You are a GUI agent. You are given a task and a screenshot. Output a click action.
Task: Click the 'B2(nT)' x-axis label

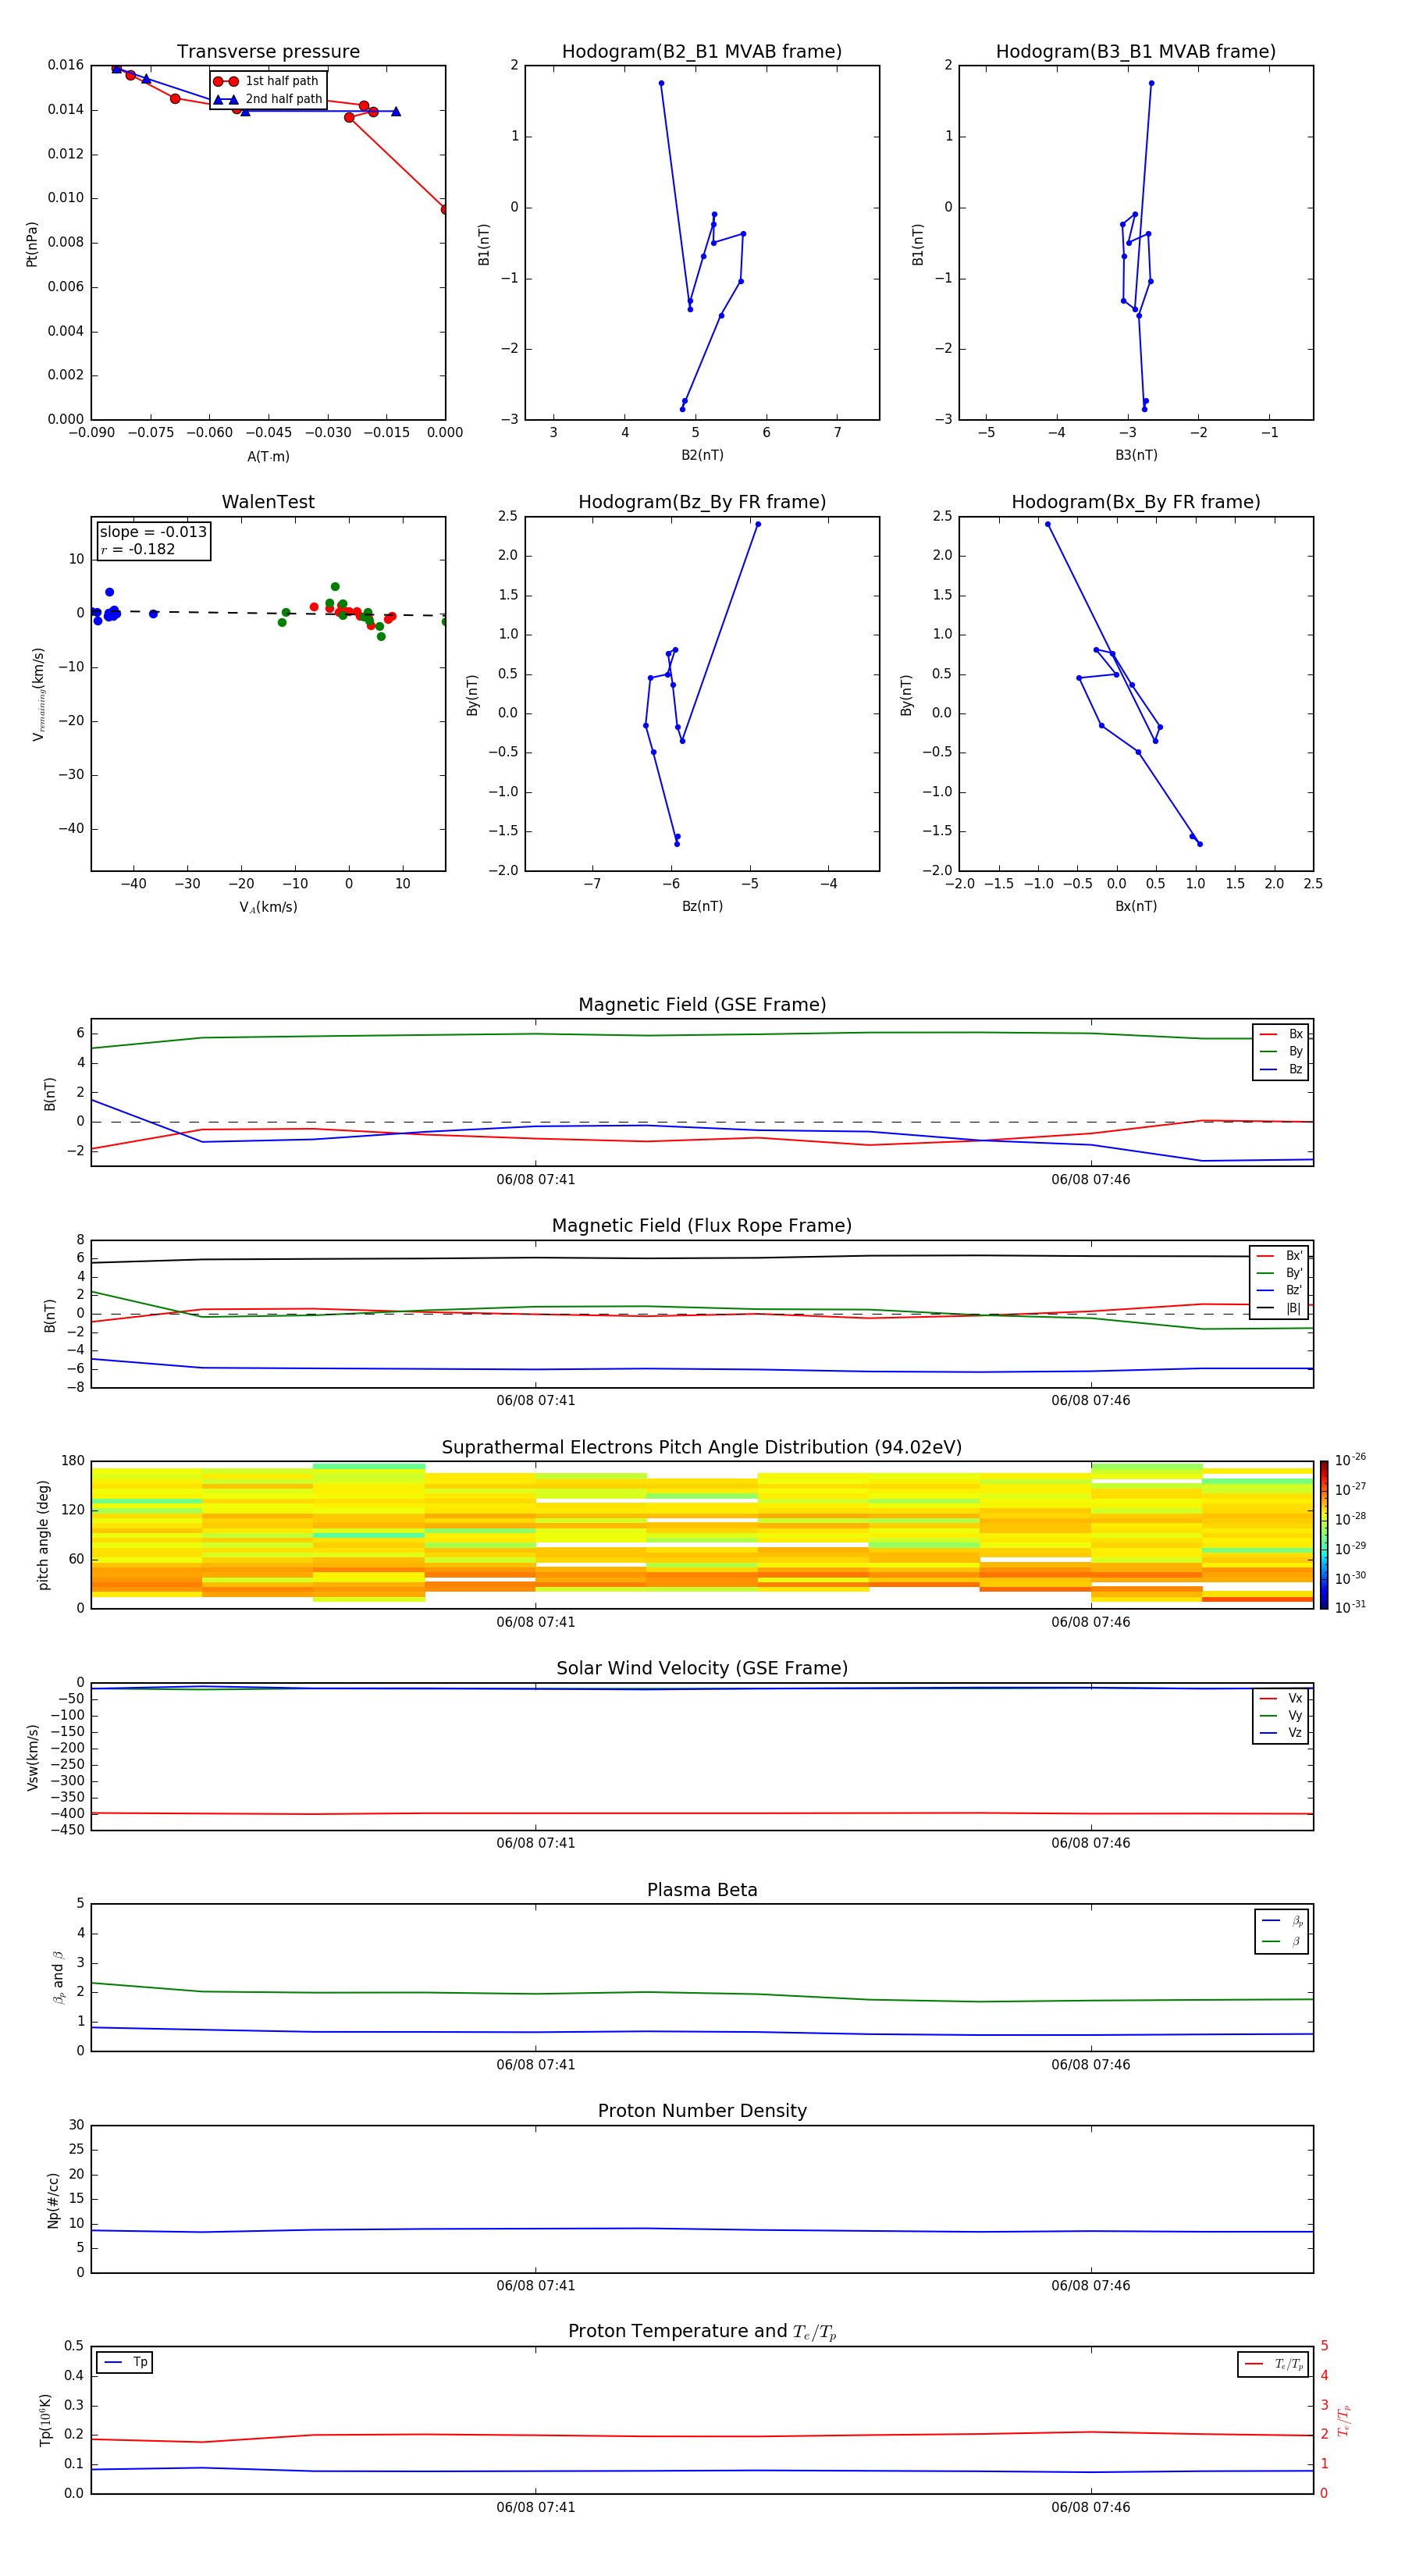(x=702, y=455)
